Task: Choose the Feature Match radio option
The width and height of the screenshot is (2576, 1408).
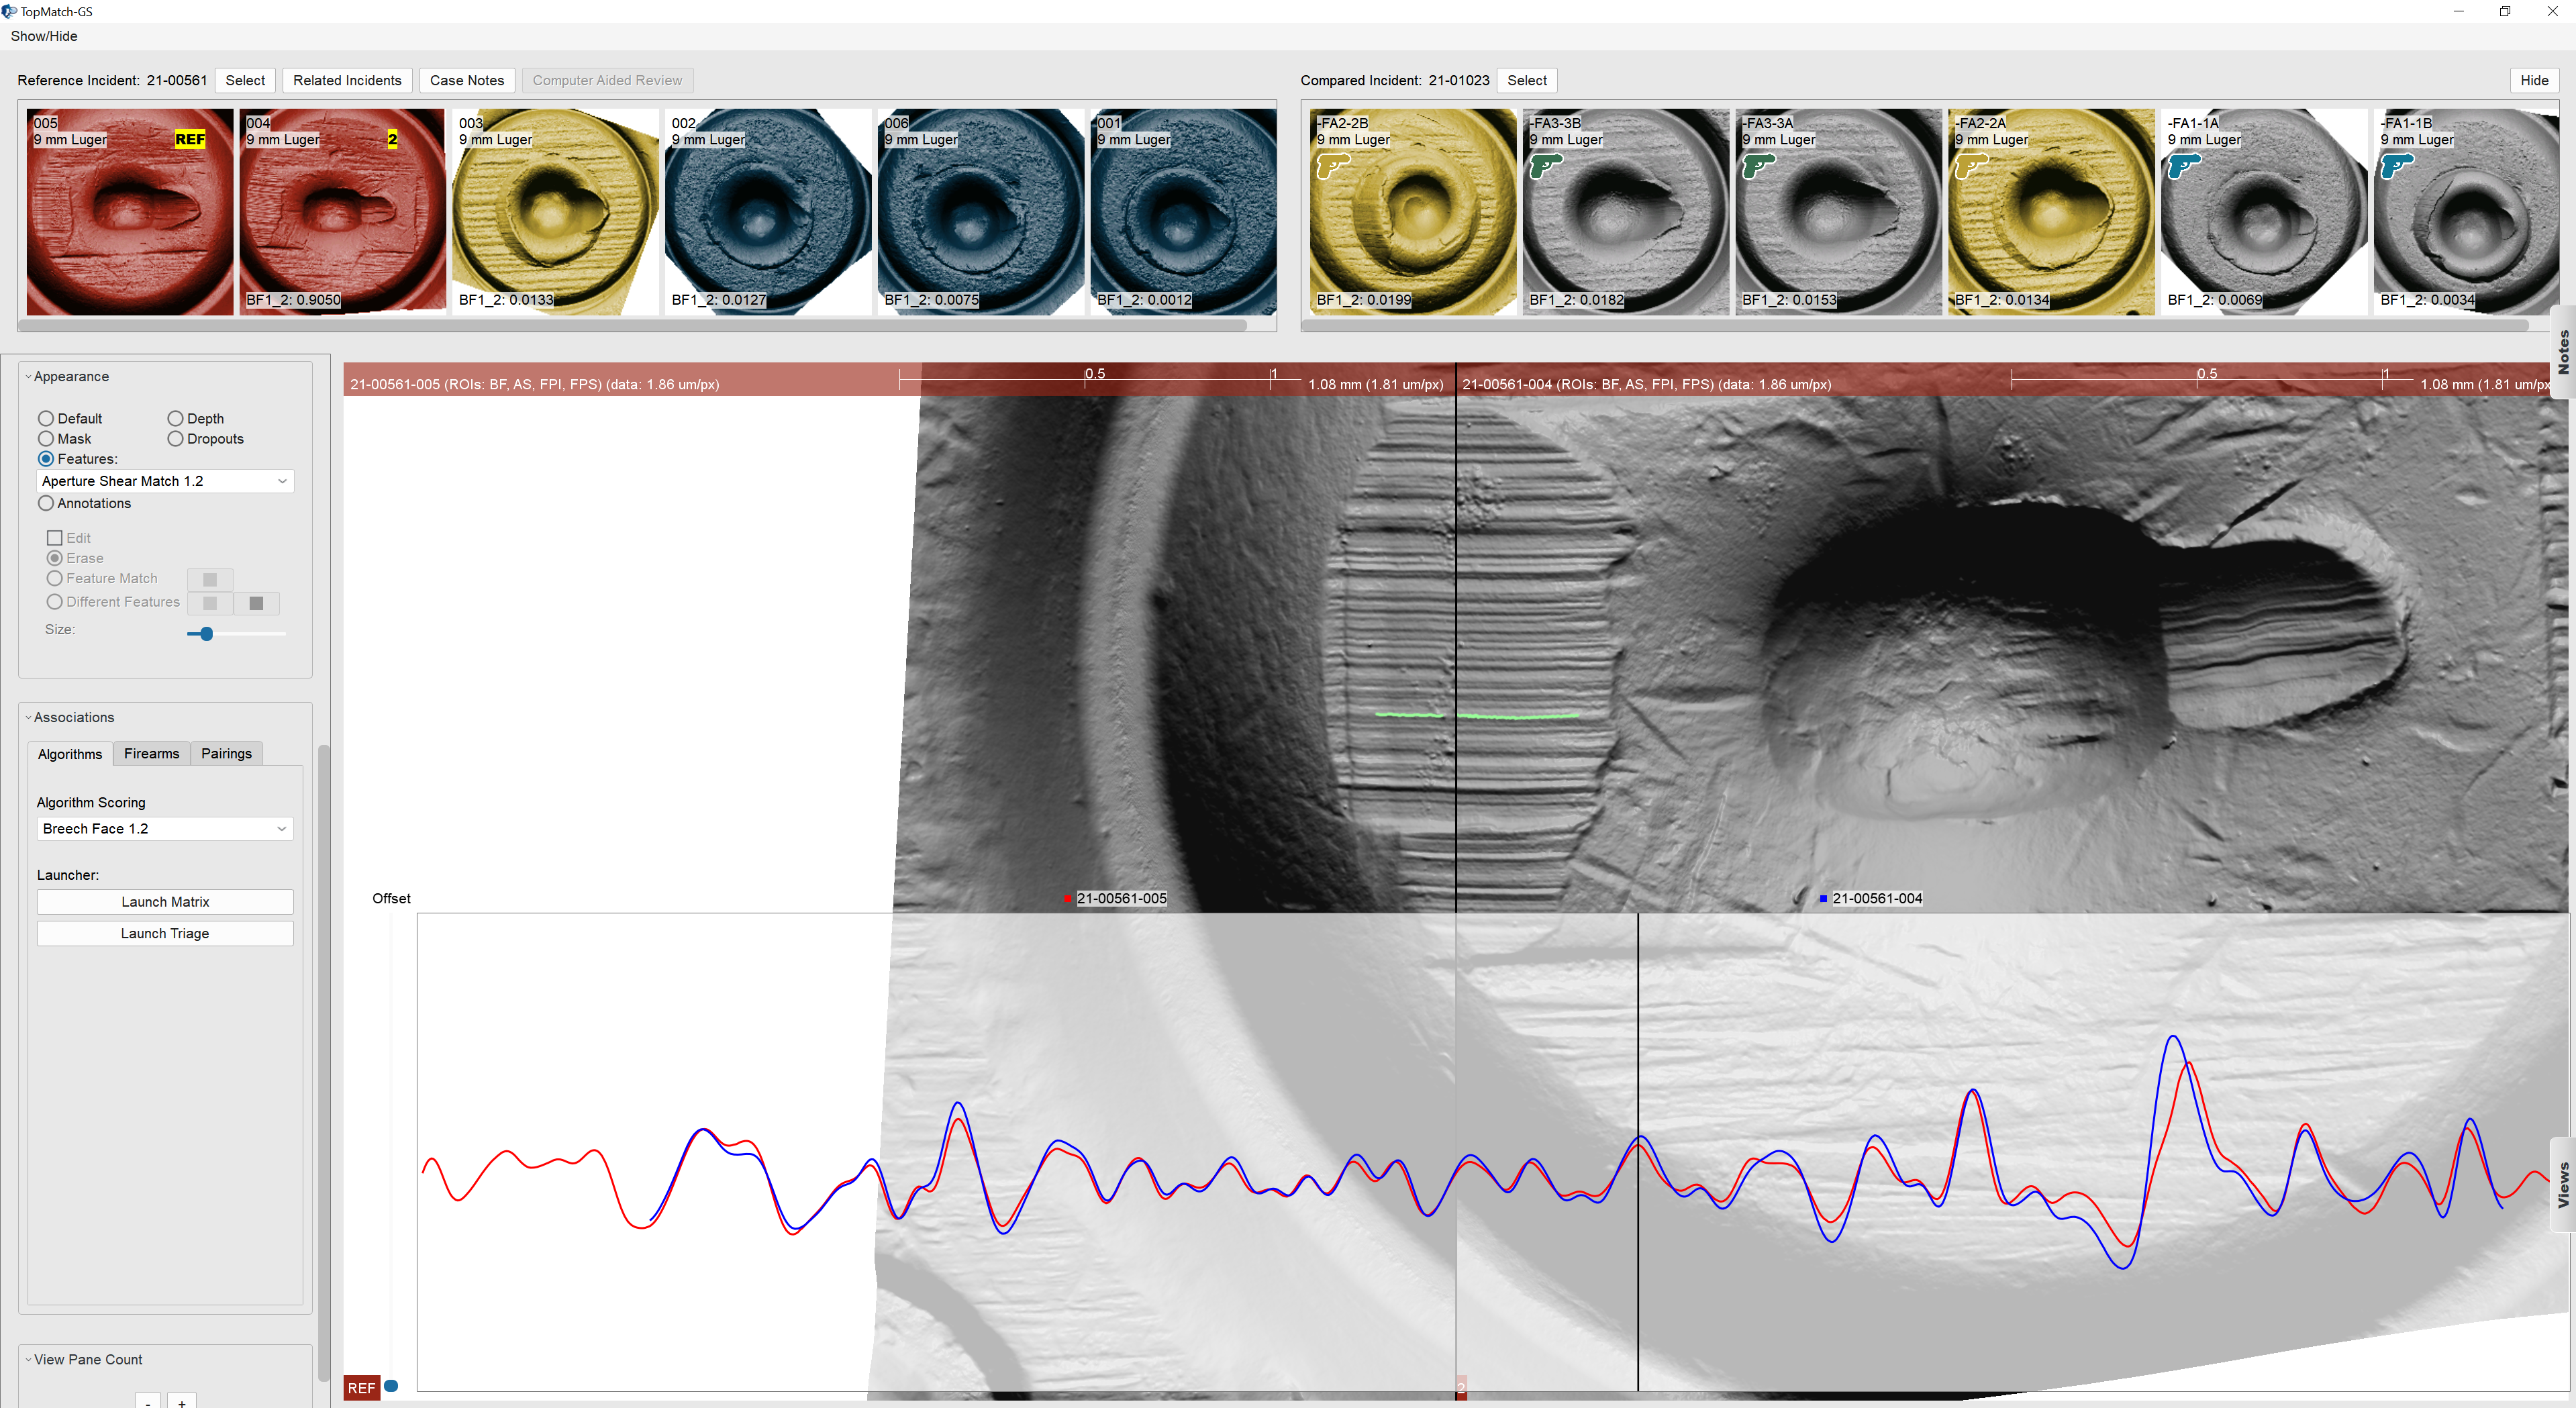Action: tap(55, 578)
